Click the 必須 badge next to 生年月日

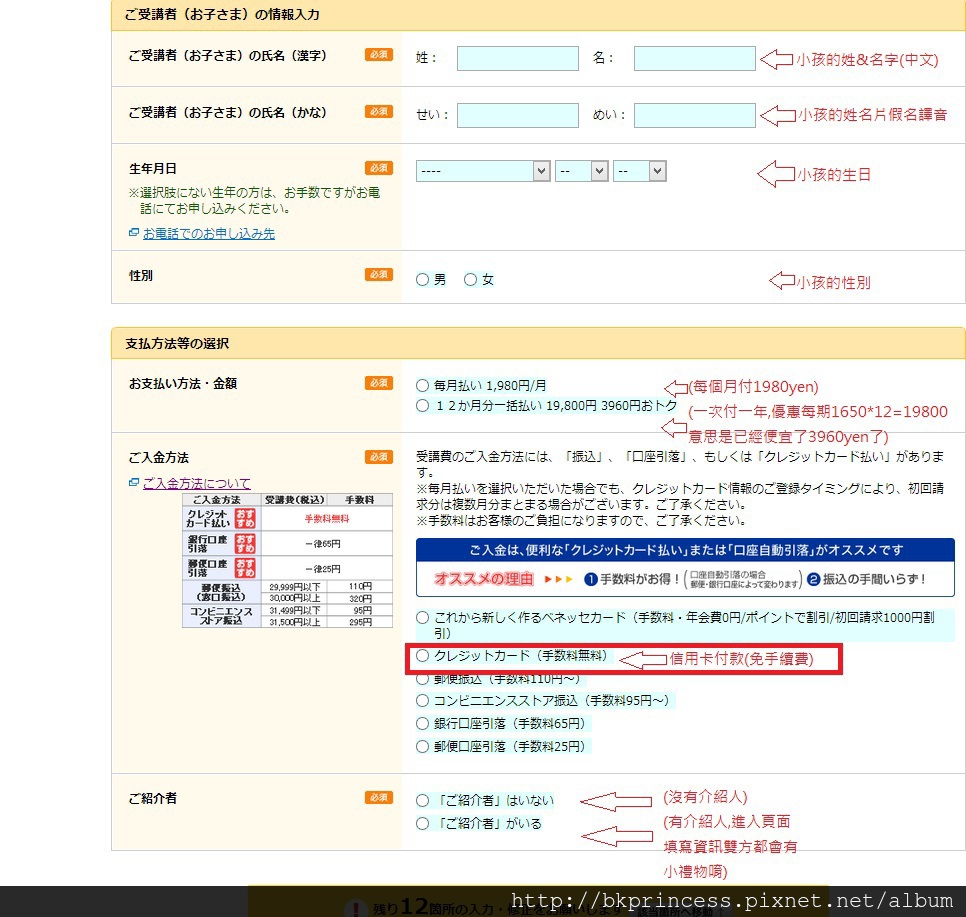379,168
